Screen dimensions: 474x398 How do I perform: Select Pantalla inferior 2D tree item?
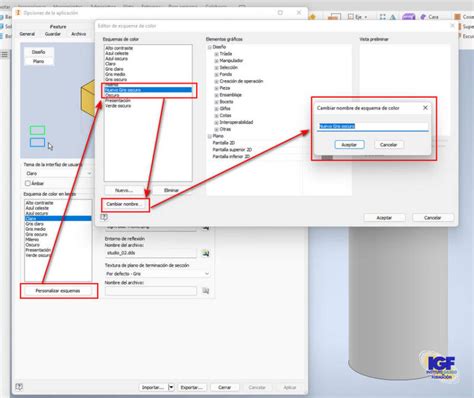[231, 156]
